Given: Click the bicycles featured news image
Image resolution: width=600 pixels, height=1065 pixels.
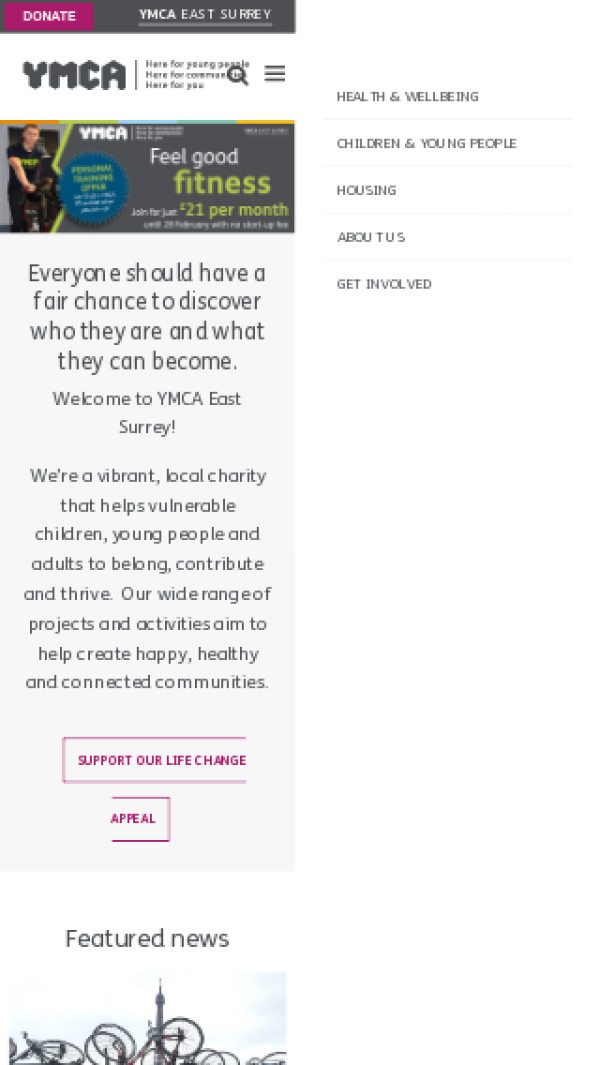Looking at the screenshot, I should [x=147, y=1018].
